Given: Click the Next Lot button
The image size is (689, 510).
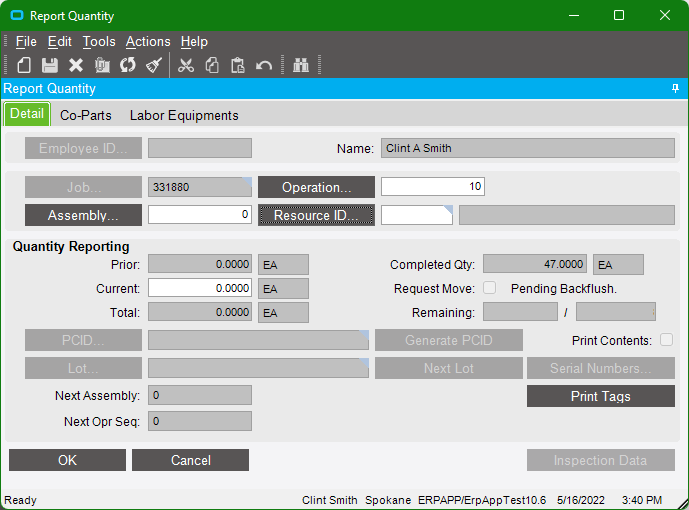Looking at the screenshot, I should coord(449,368).
